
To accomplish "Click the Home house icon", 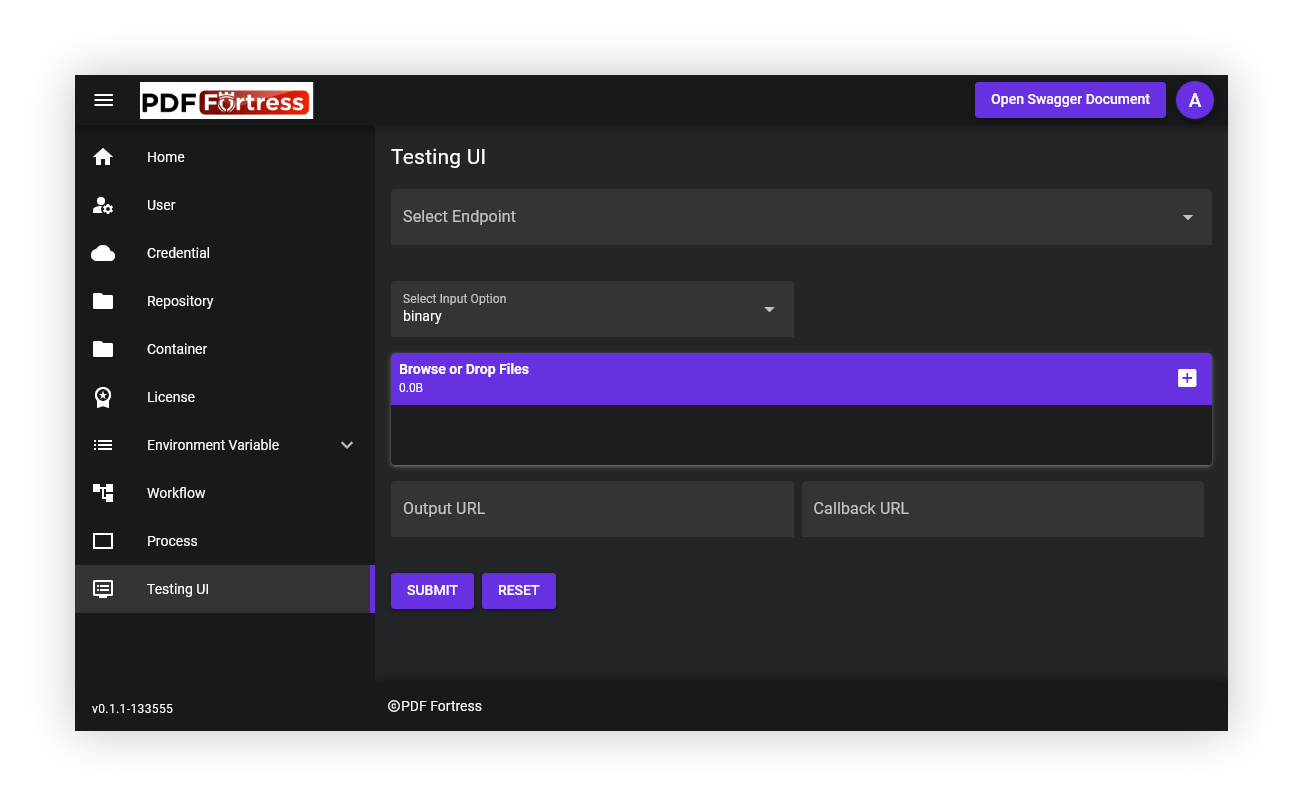I will coord(103,157).
